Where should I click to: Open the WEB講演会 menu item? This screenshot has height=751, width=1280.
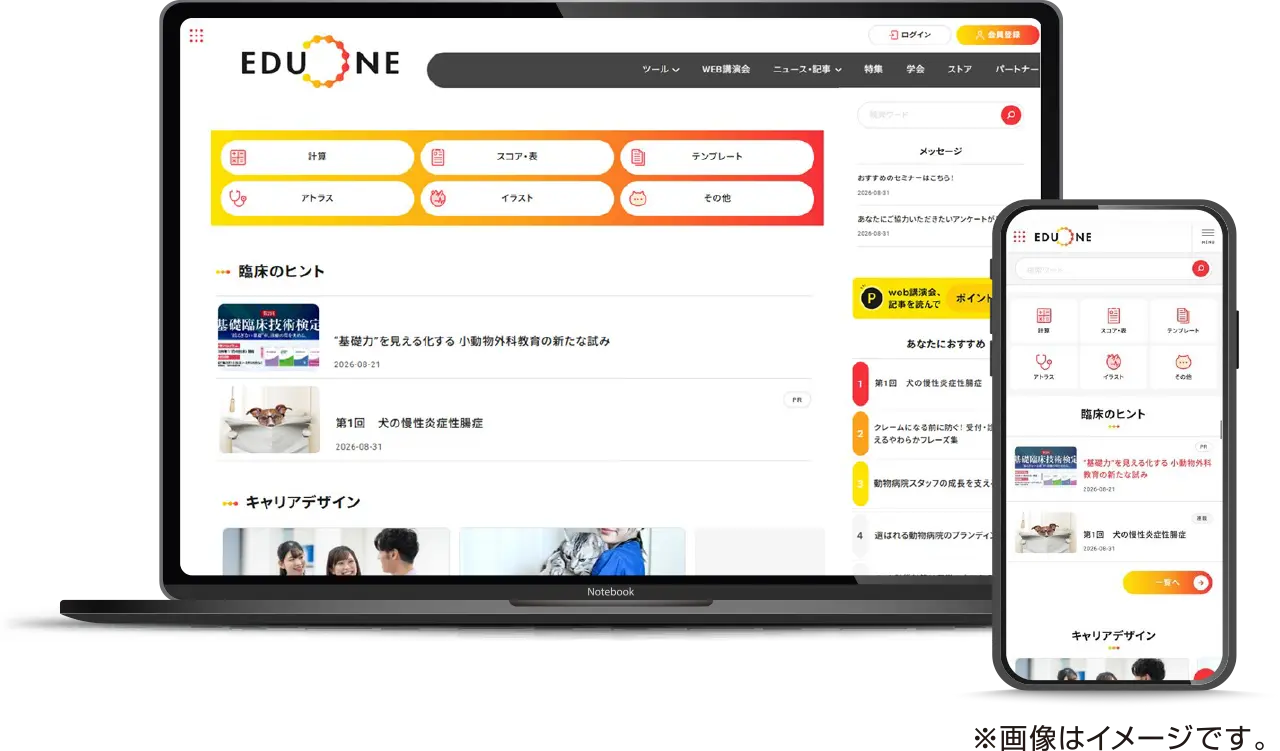pos(726,69)
